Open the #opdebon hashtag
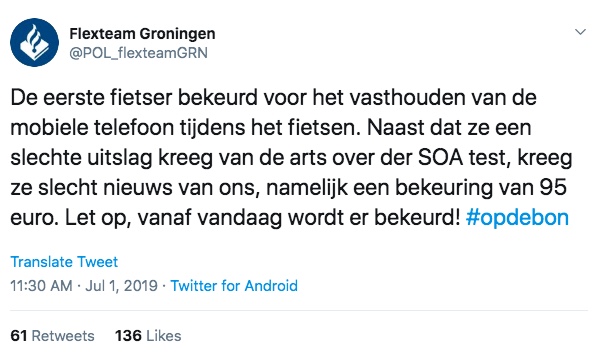 coord(517,218)
